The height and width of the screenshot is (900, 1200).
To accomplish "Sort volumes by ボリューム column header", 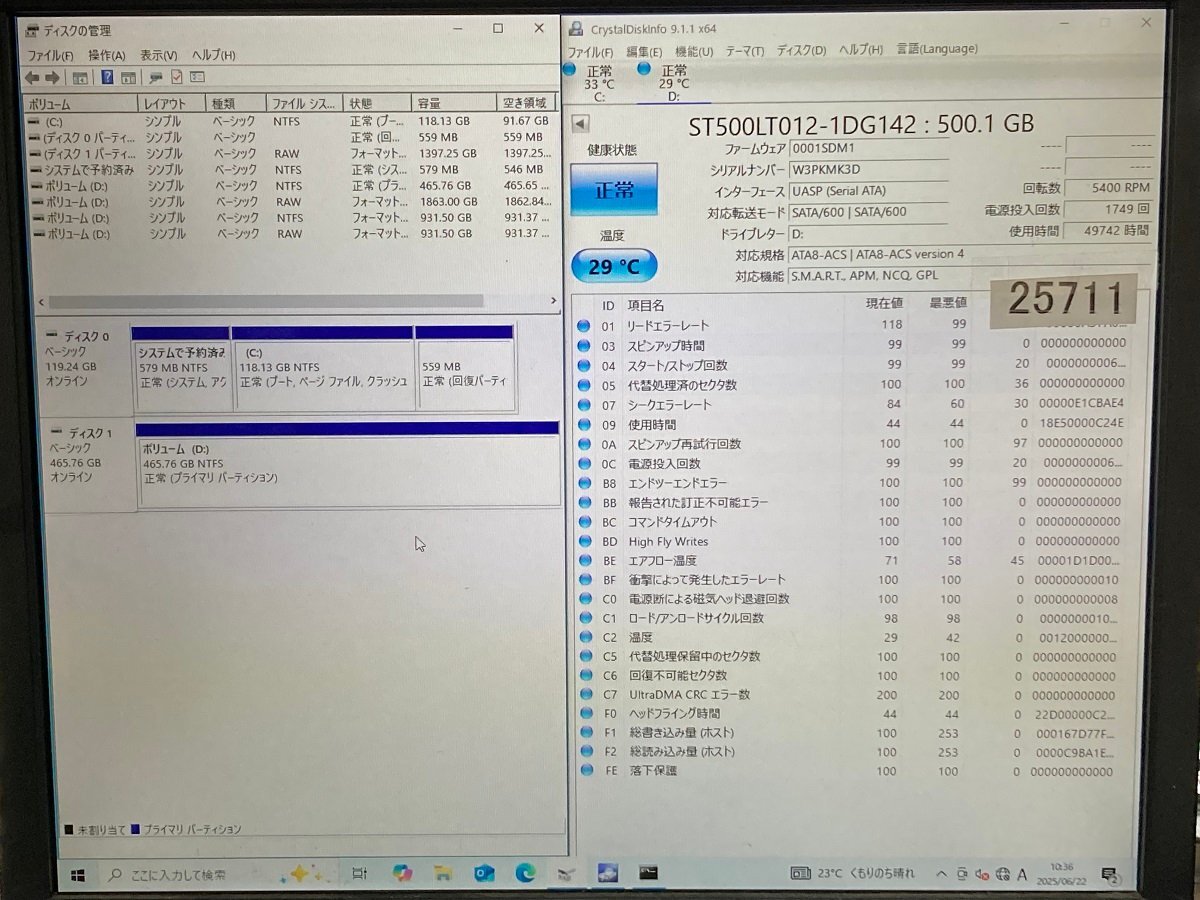I will (x=80, y=104).
